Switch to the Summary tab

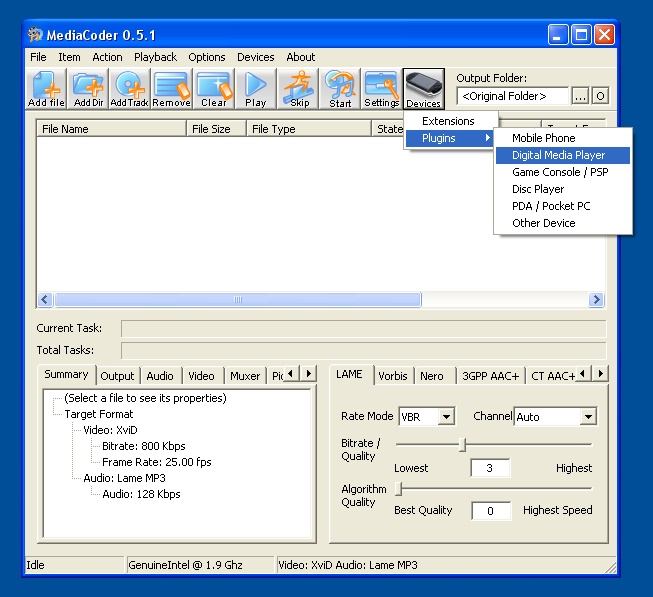pos(67,375)
